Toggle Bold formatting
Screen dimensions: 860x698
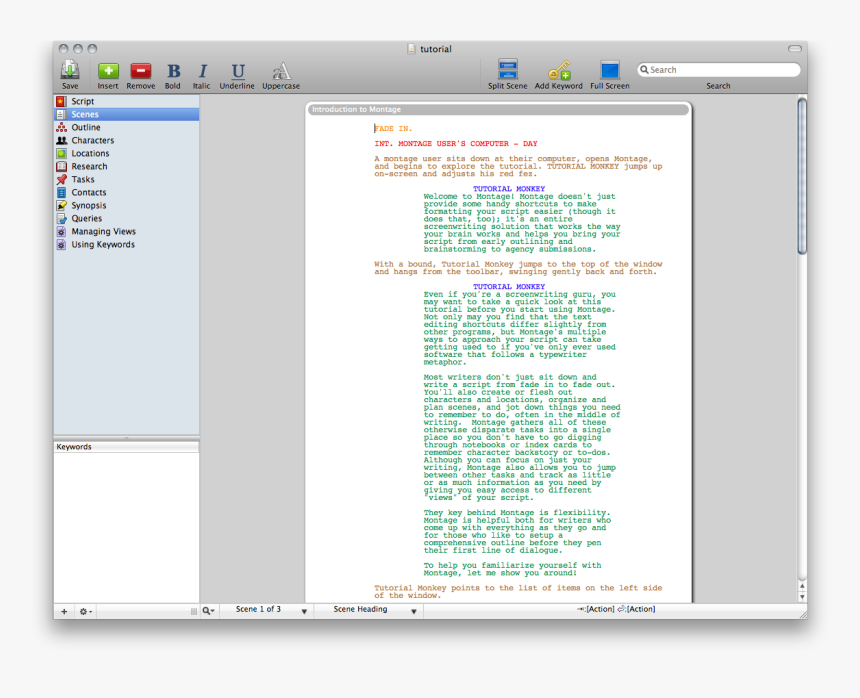(x=173, y=71)
